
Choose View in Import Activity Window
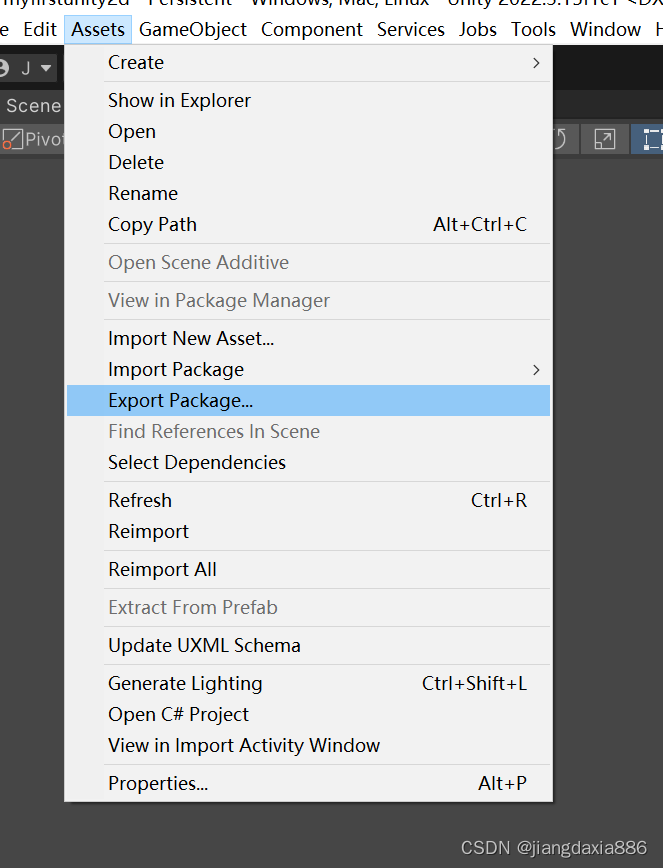308,746
